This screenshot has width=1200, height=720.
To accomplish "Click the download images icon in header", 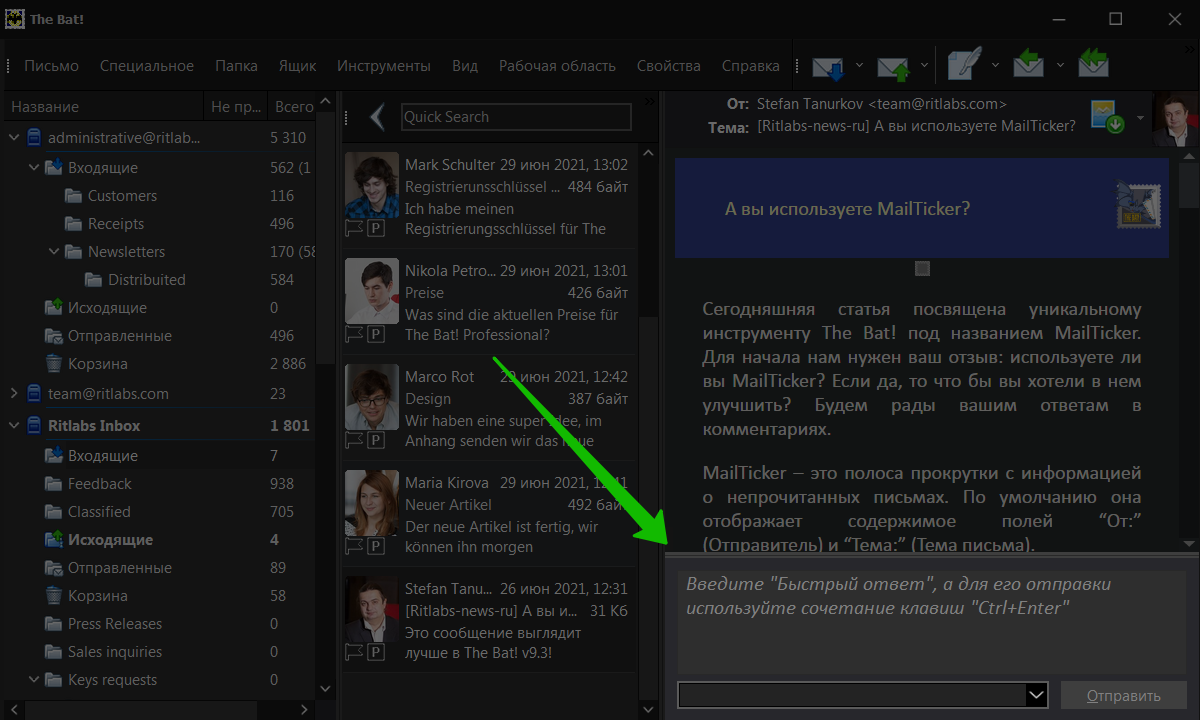I will tap(1108, 116).
